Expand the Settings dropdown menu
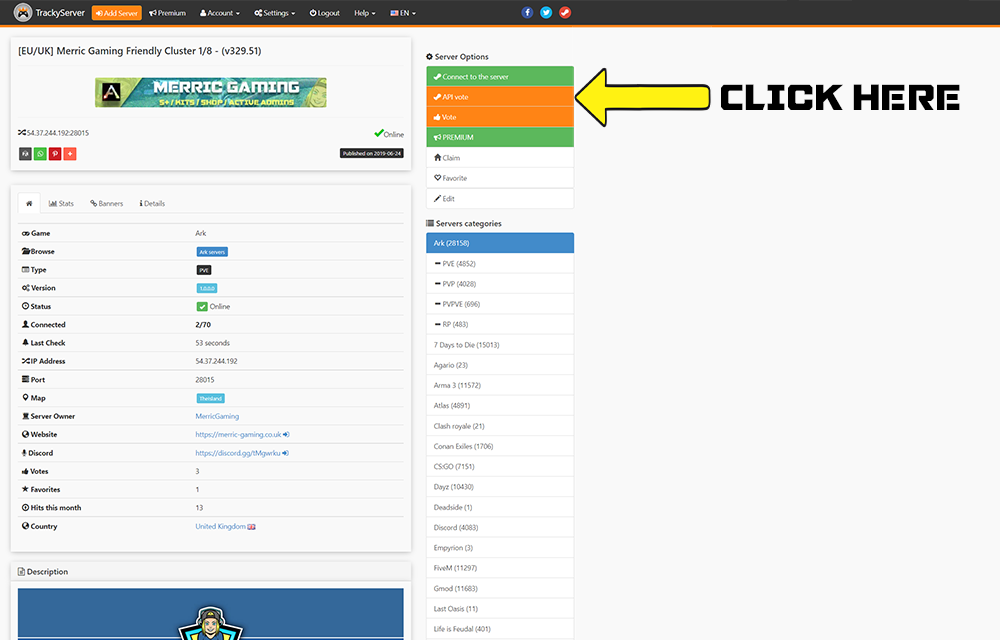The image size is (1000, 640). coord(274,13)
